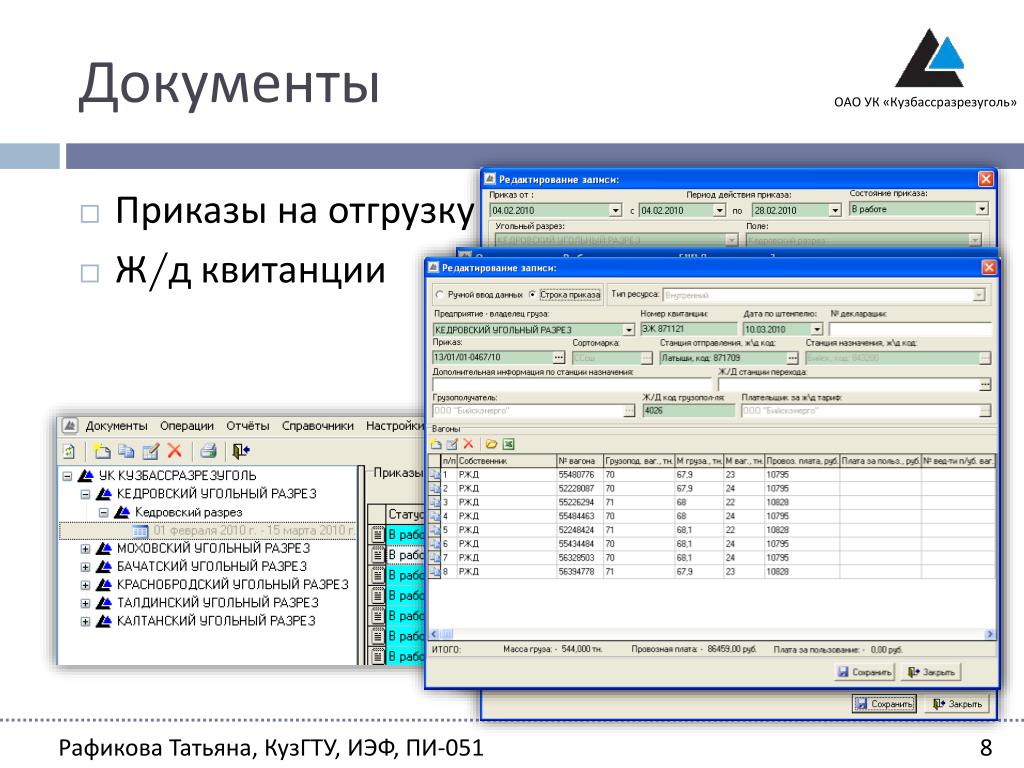Click the printer icon in the main toolbar
Image resolution: width=1024 pixels, height=768 pixels.
pos(208,451)
